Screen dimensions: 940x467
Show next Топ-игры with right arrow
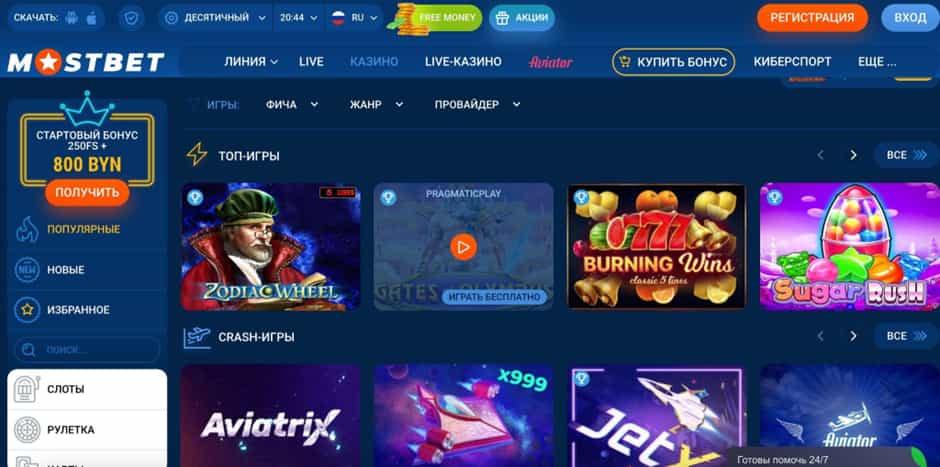853,155
